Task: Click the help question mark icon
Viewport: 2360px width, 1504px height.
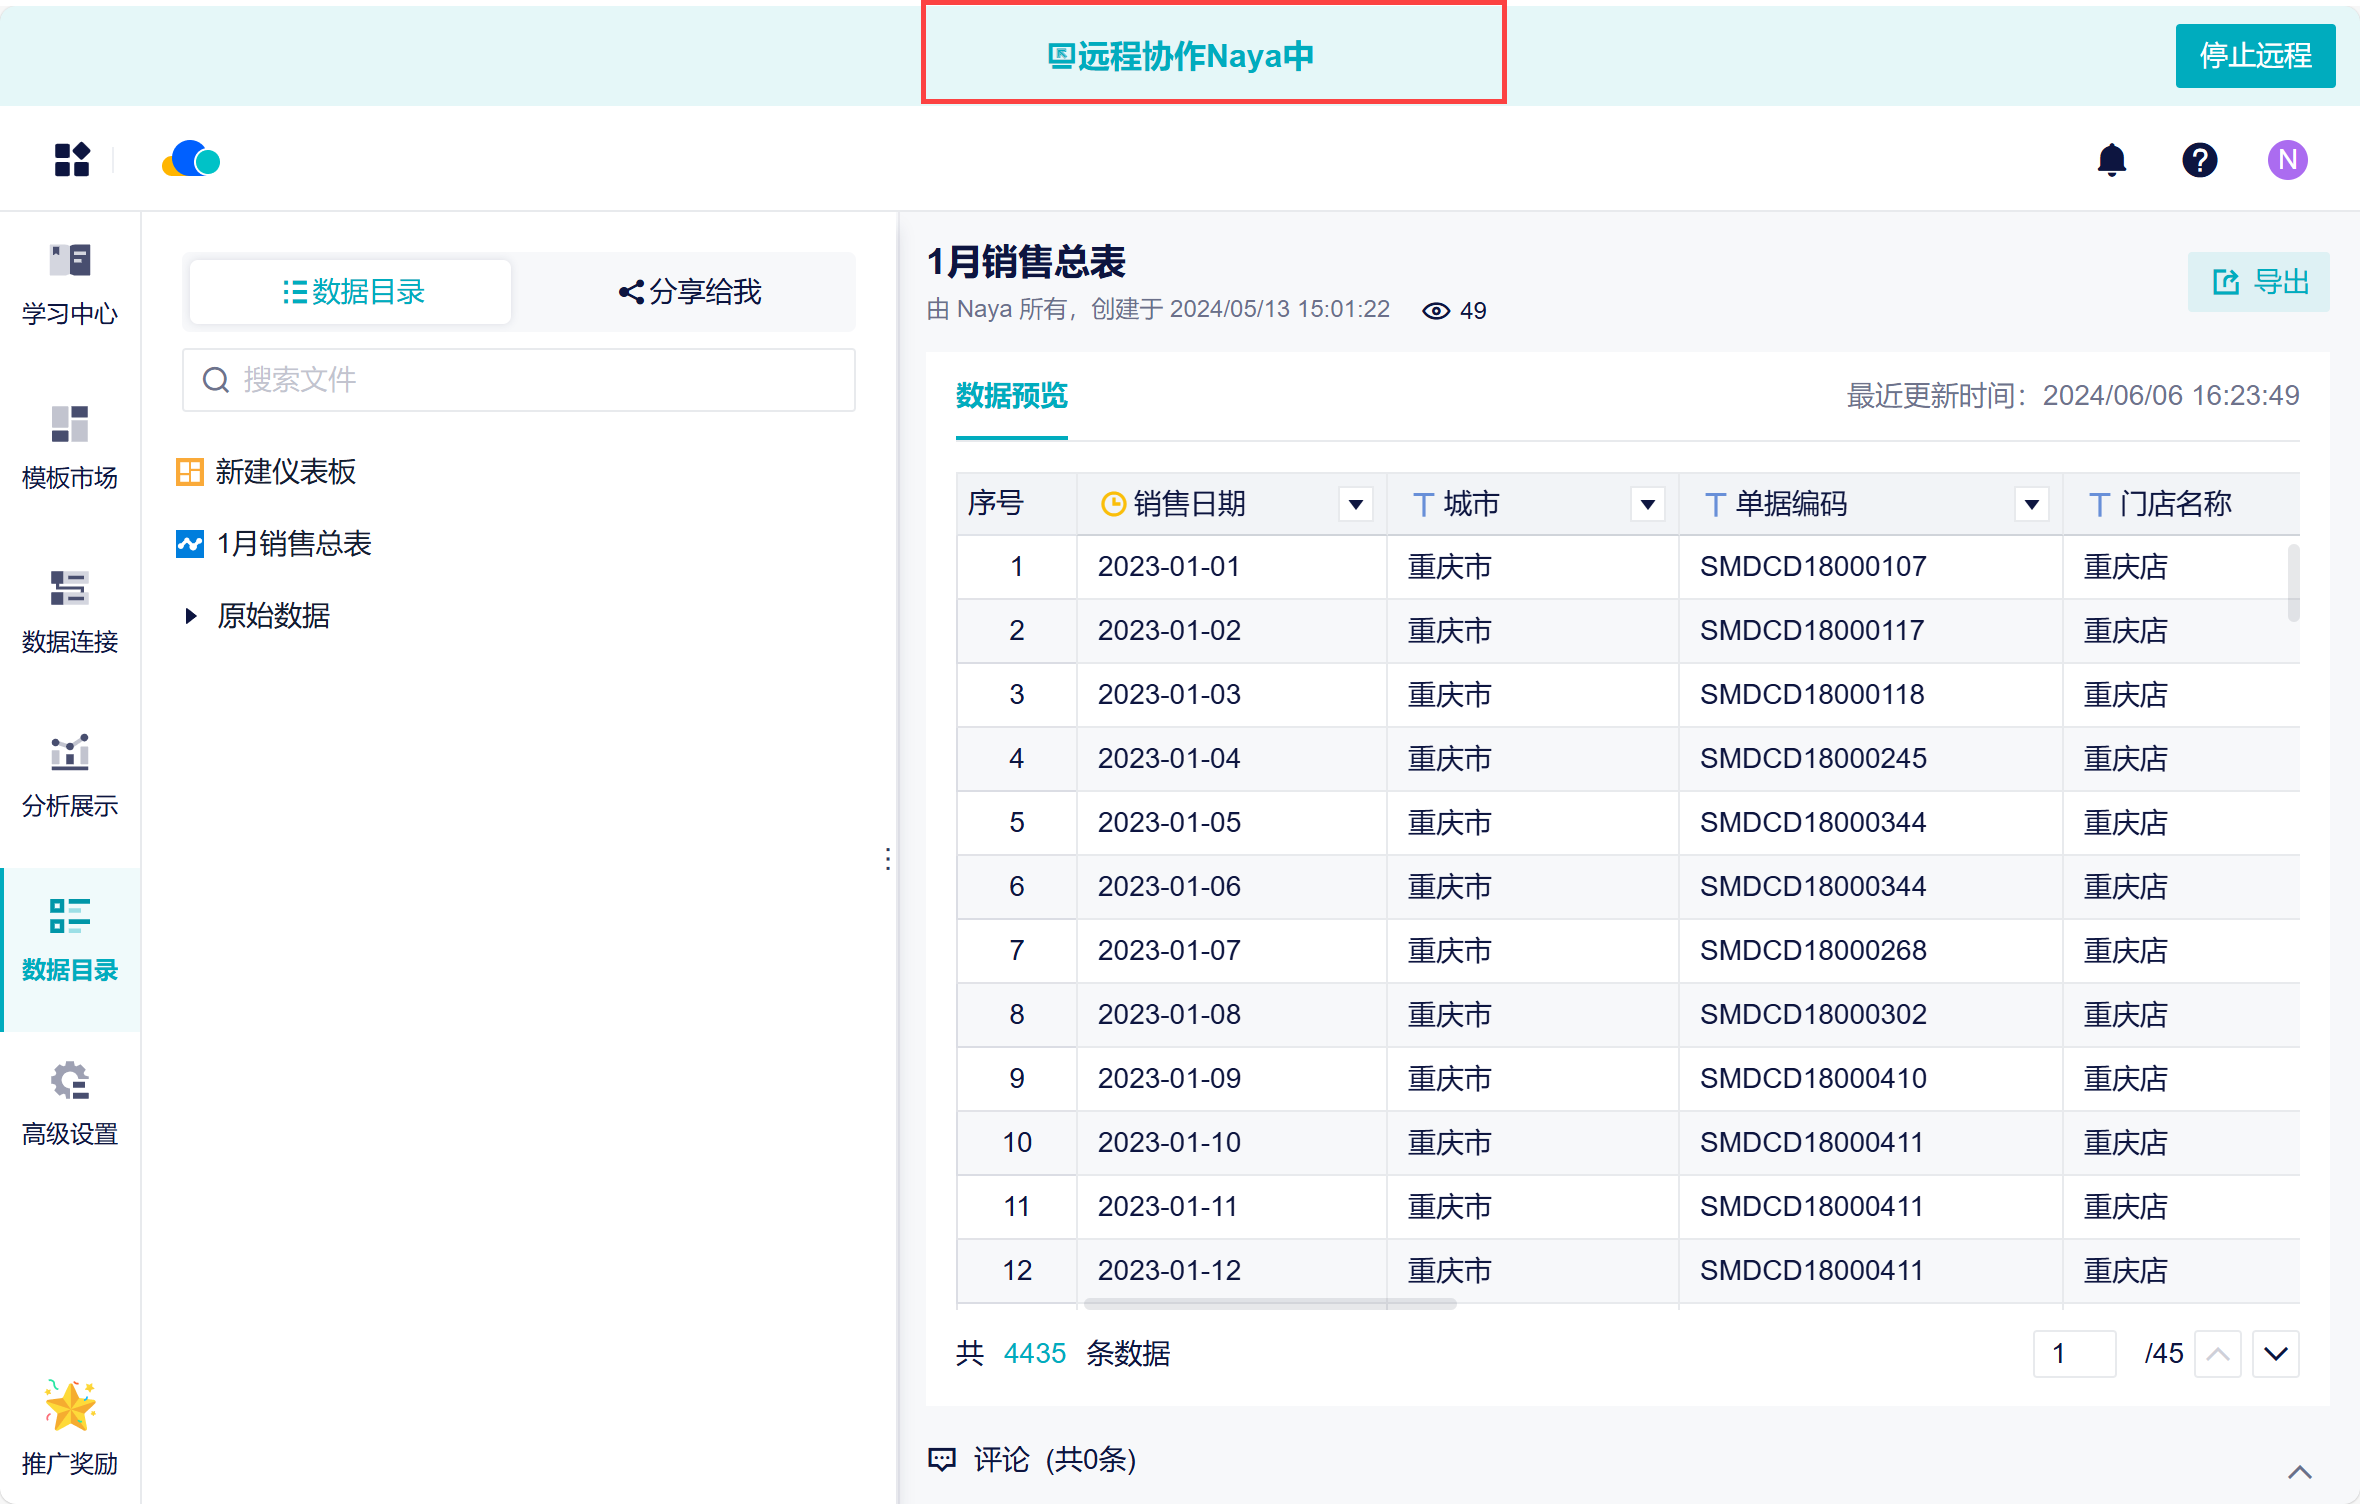Action: click(x=2199, y=160)
